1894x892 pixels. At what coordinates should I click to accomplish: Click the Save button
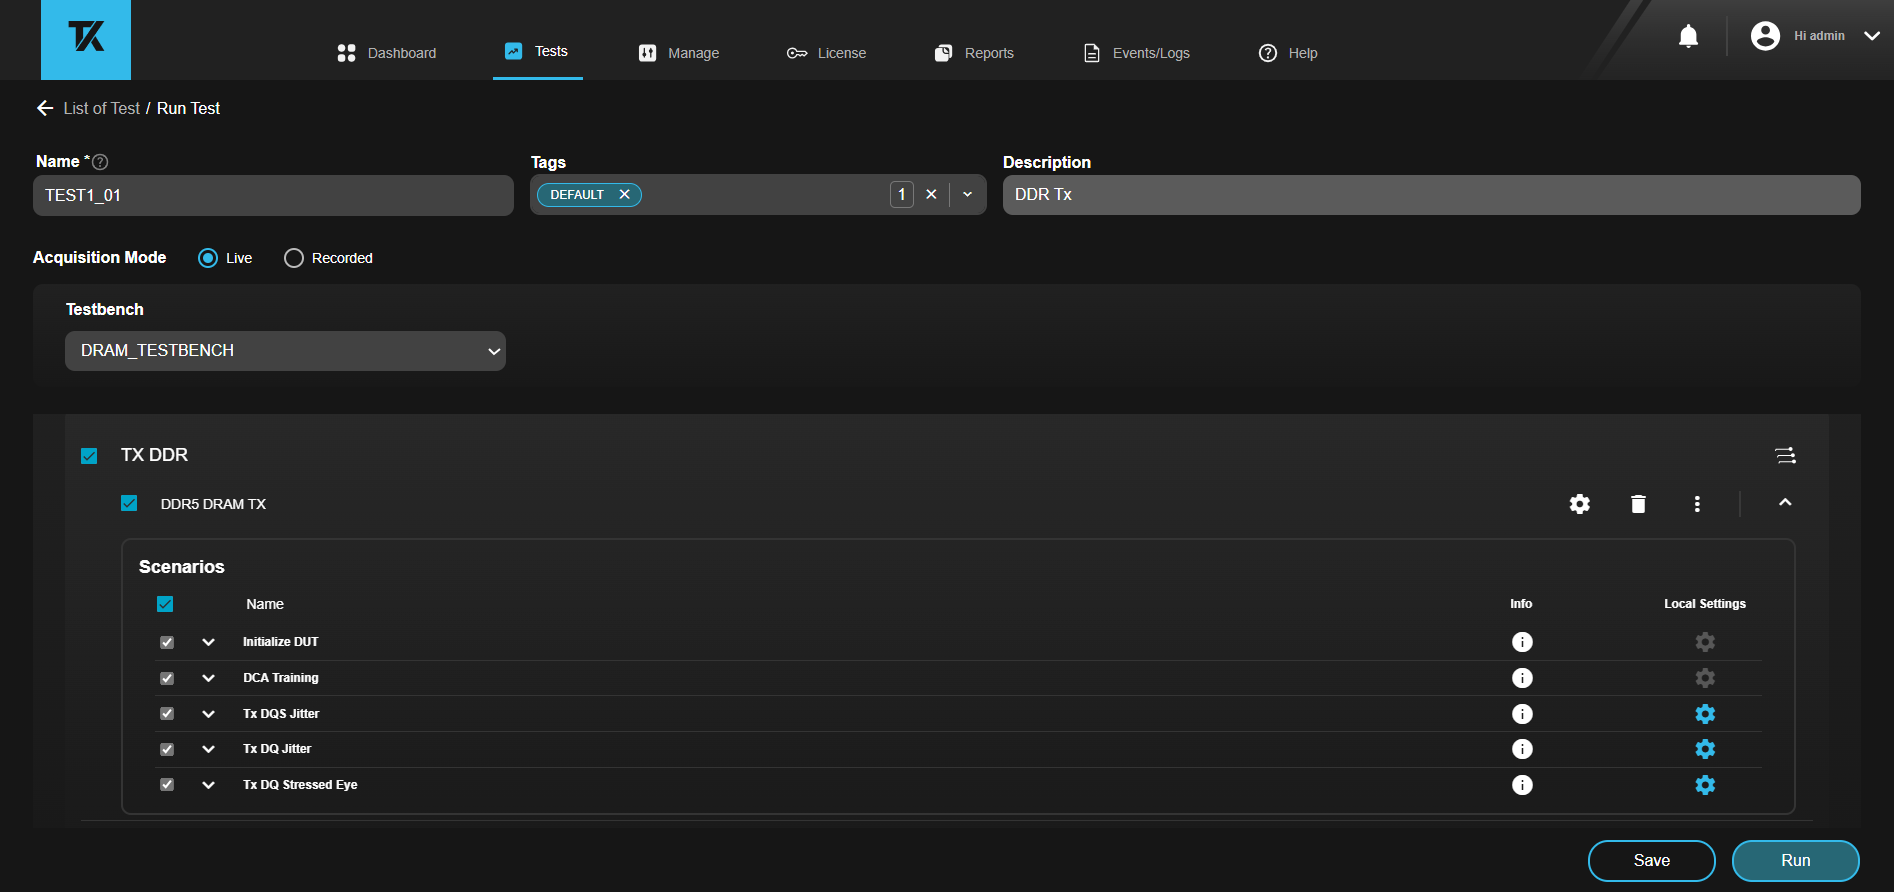[x=1651, y=861]
